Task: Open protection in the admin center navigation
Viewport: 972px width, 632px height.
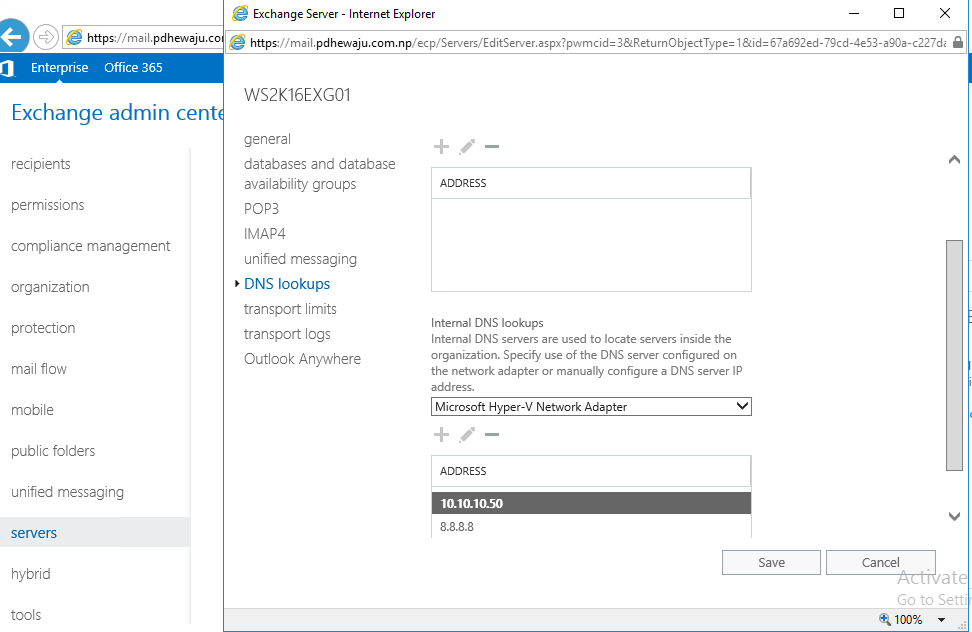Action: tap(43, 328)
